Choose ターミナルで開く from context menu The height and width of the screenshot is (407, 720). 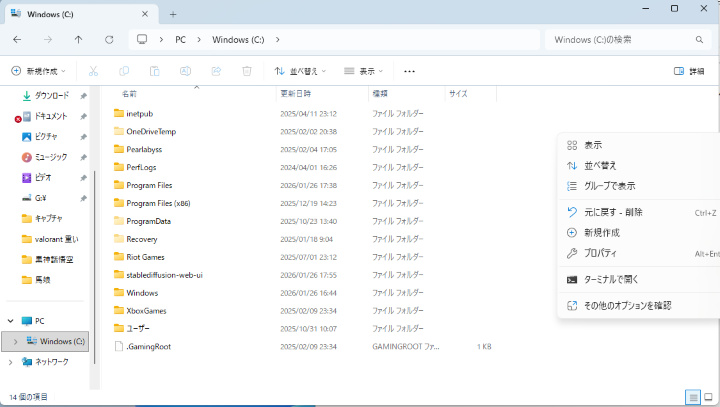tap(610, 279)
